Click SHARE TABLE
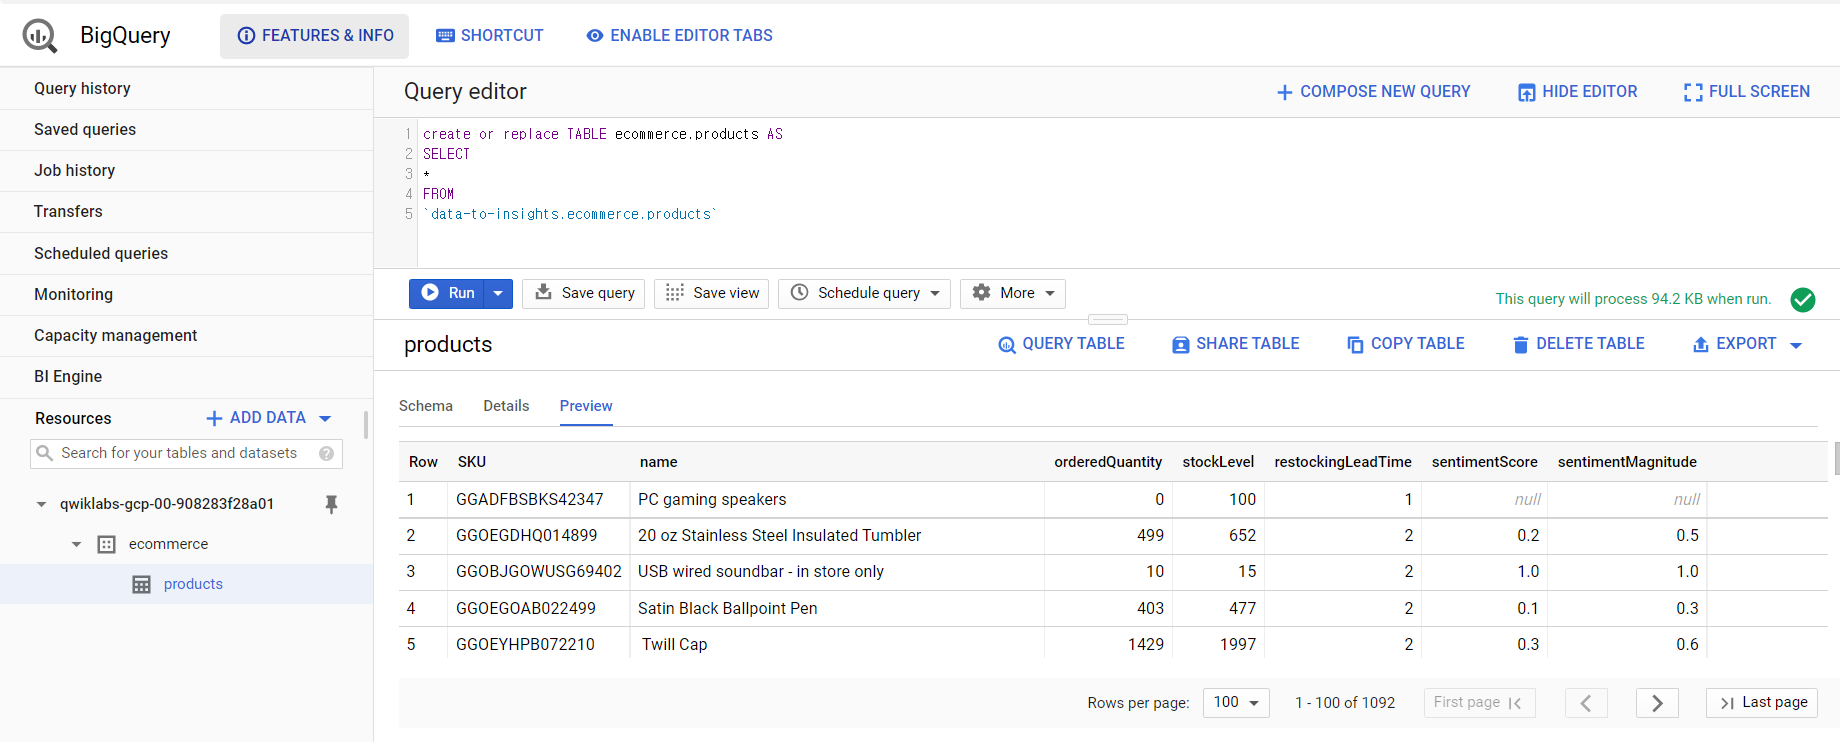 click(1236, 344)
